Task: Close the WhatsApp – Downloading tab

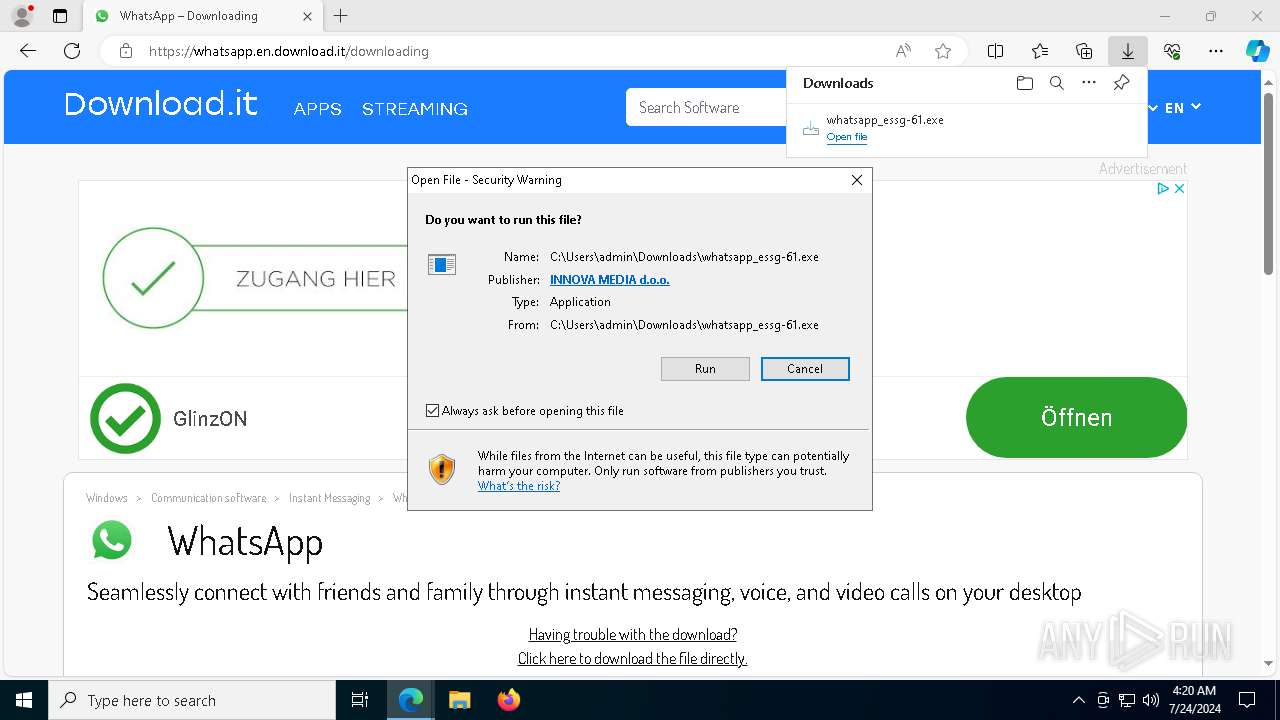Action: click(x=307, y=16)
